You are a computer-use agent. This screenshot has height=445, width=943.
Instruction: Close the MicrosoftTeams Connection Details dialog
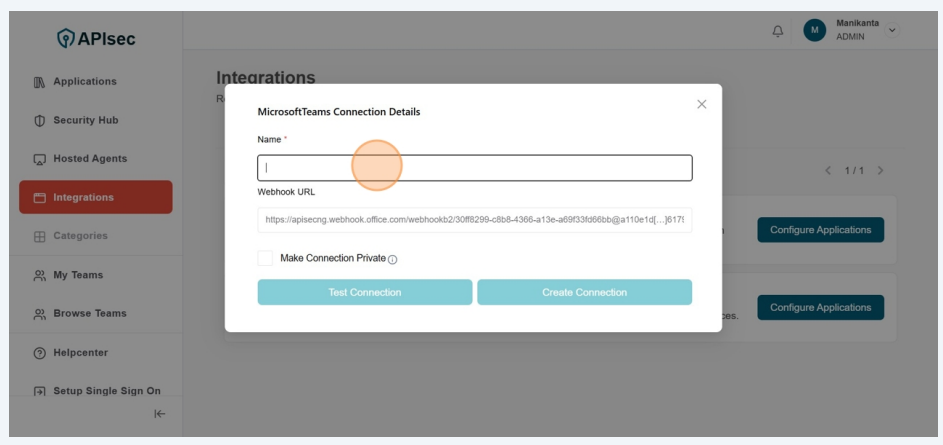pyautogui.click(x=701, y=104)
